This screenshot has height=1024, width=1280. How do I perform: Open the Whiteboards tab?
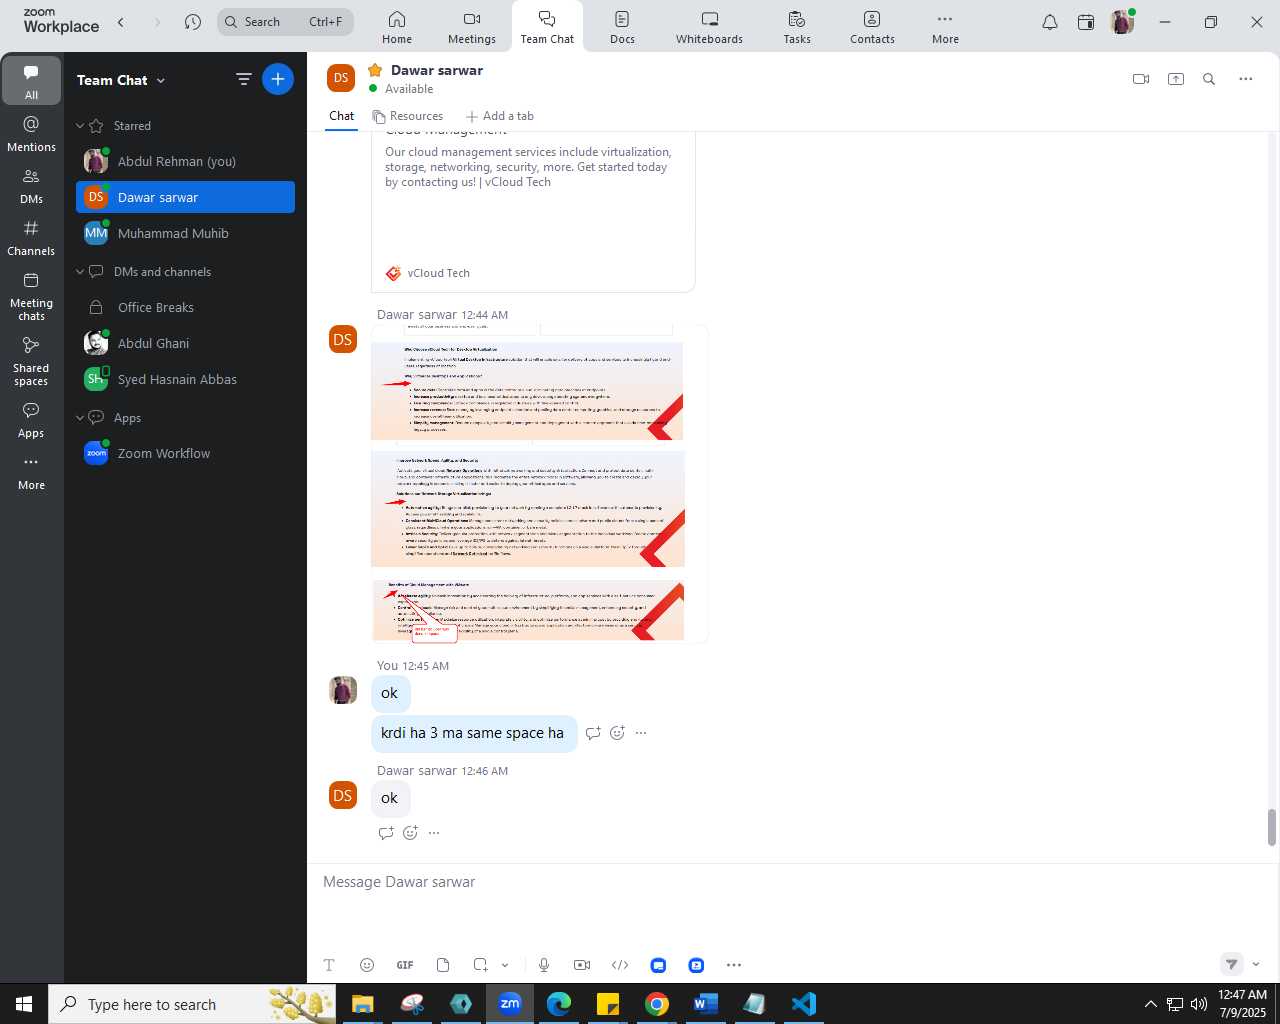(709, 27)
